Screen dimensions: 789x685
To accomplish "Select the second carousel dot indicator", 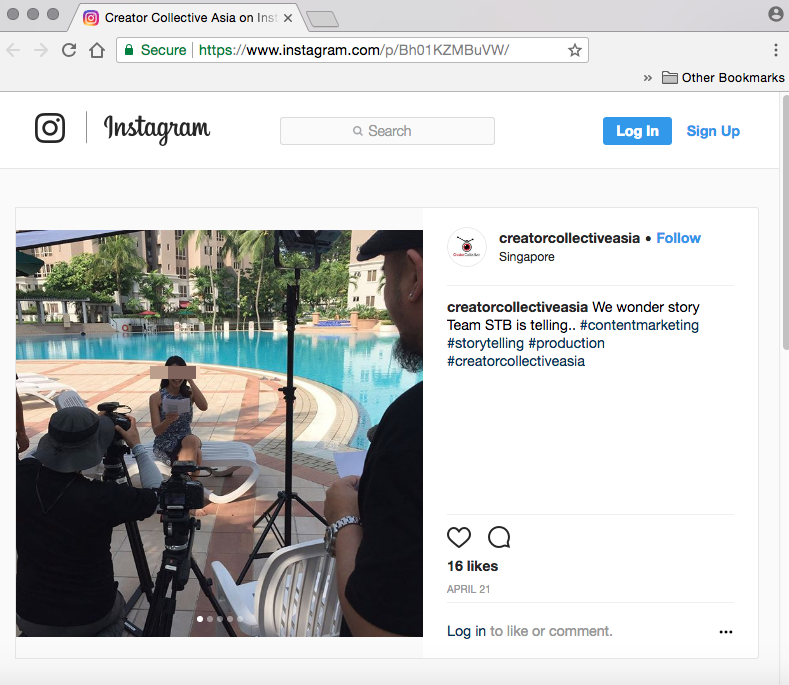I will click(x=209, y=619).
